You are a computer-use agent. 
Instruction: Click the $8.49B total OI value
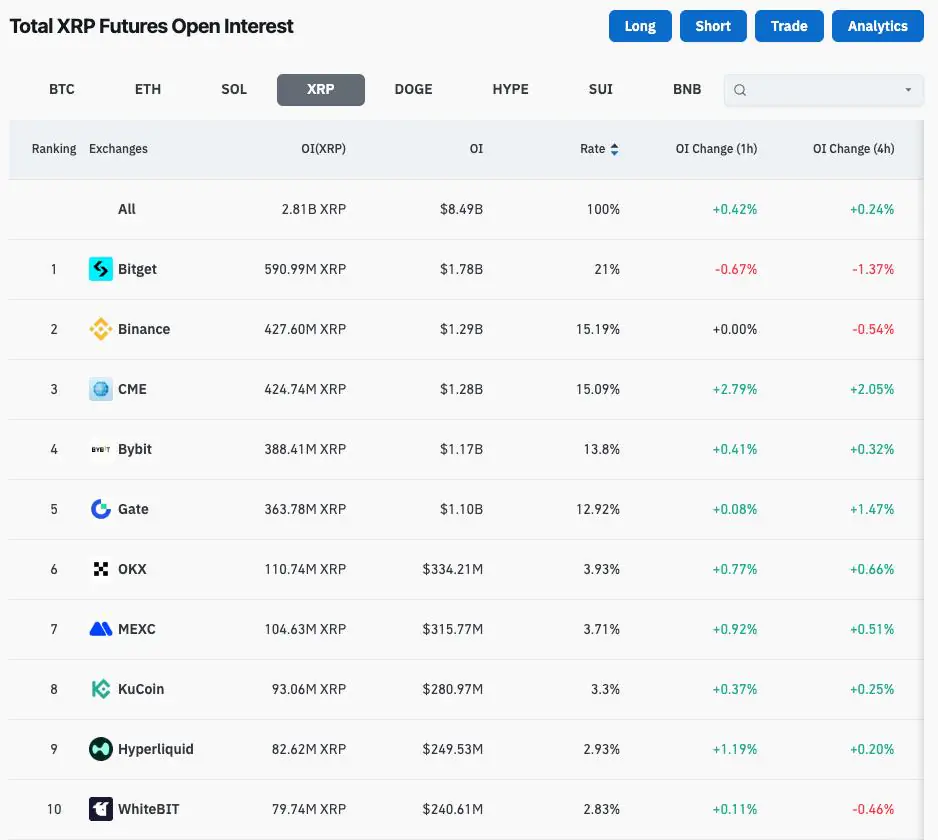coord(461,209)
